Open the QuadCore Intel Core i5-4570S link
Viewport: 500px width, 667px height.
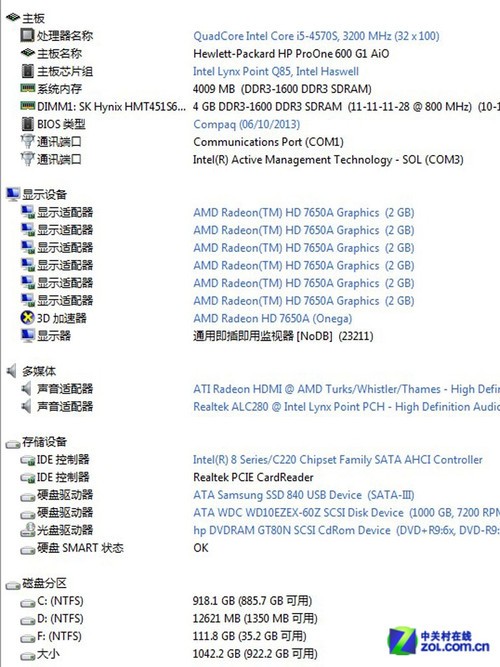point(316,36)
